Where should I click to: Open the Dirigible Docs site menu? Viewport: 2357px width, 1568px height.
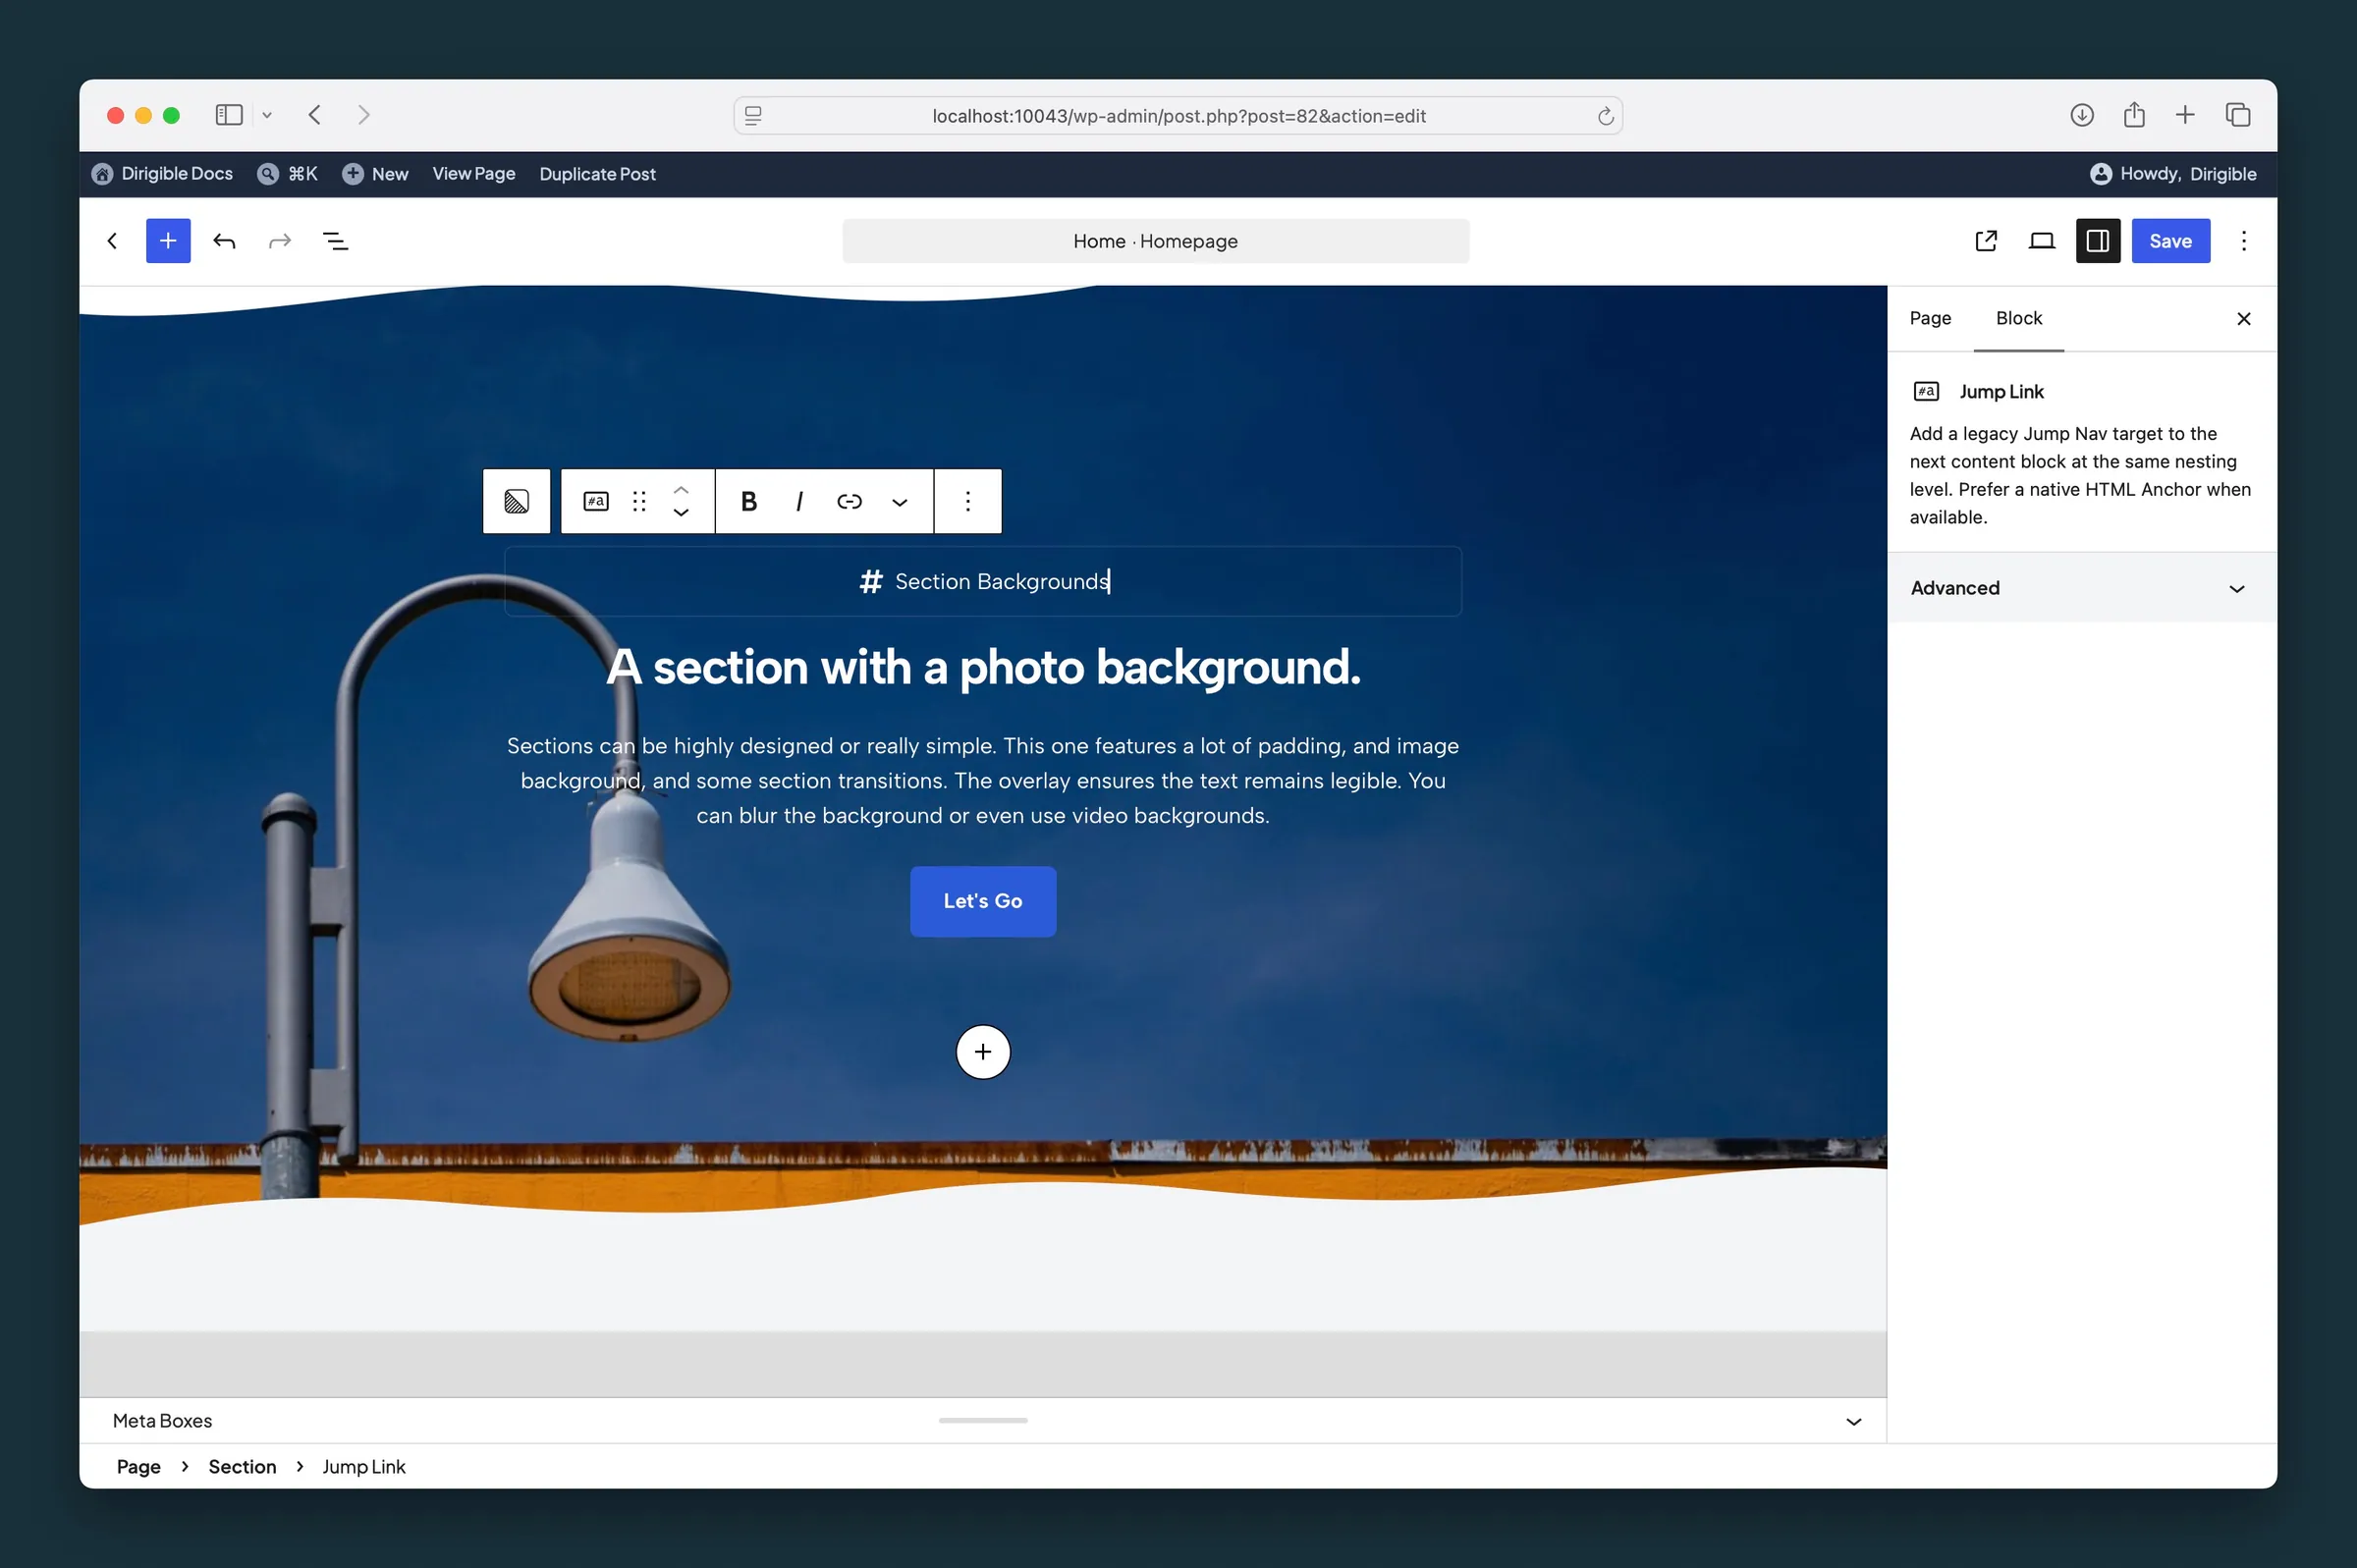click(x=162, y=174)
